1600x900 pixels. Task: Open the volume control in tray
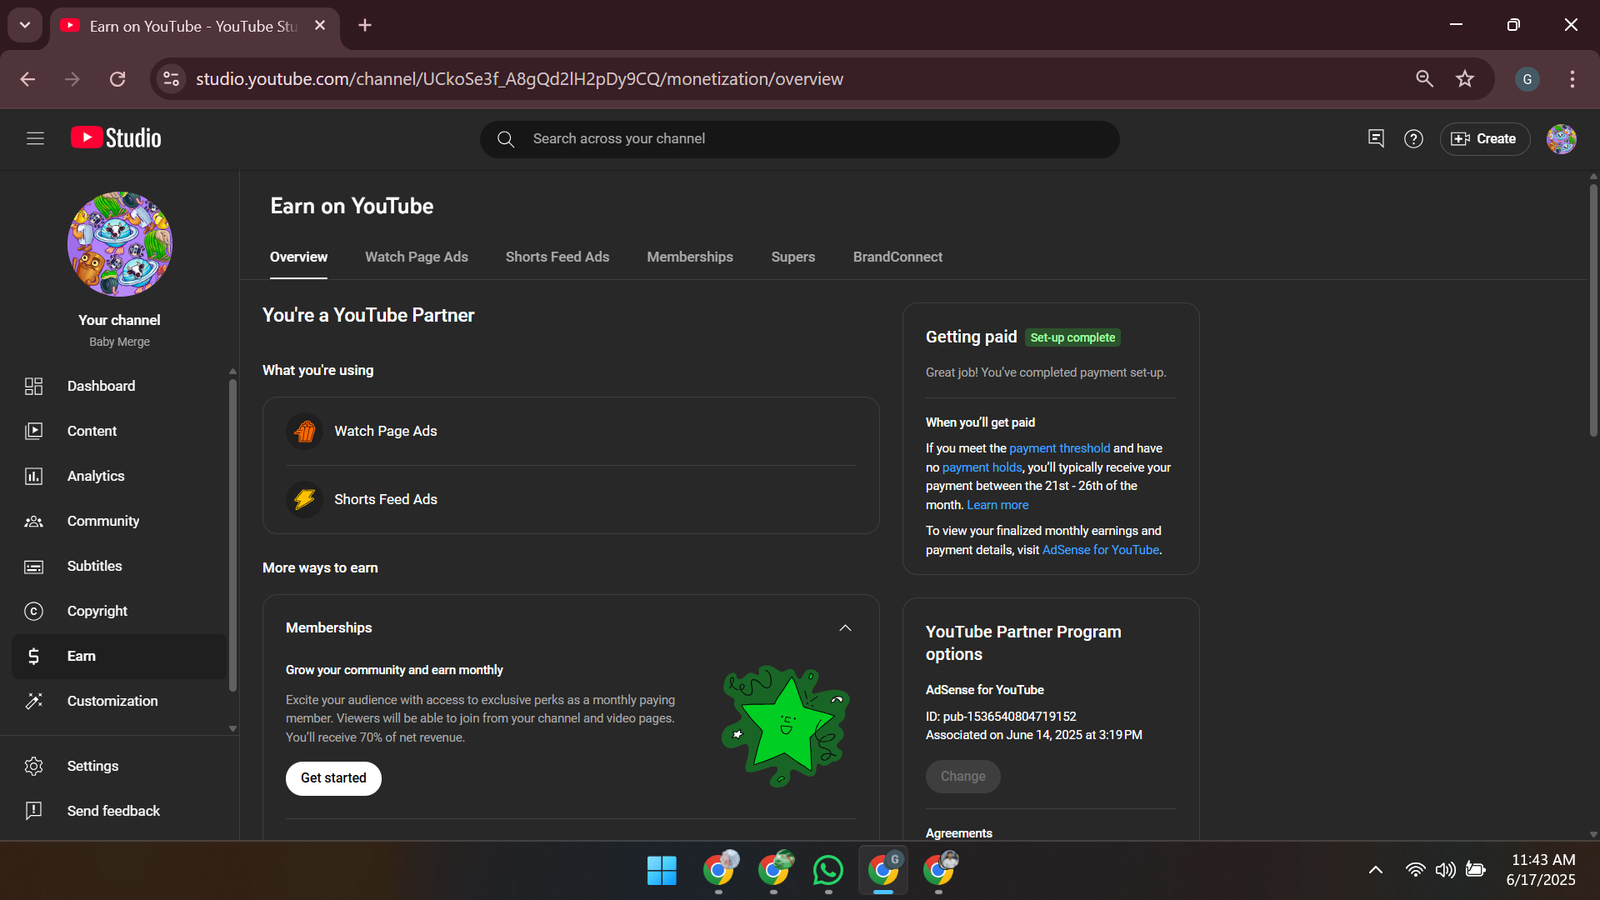click(x=1445, y=870)
